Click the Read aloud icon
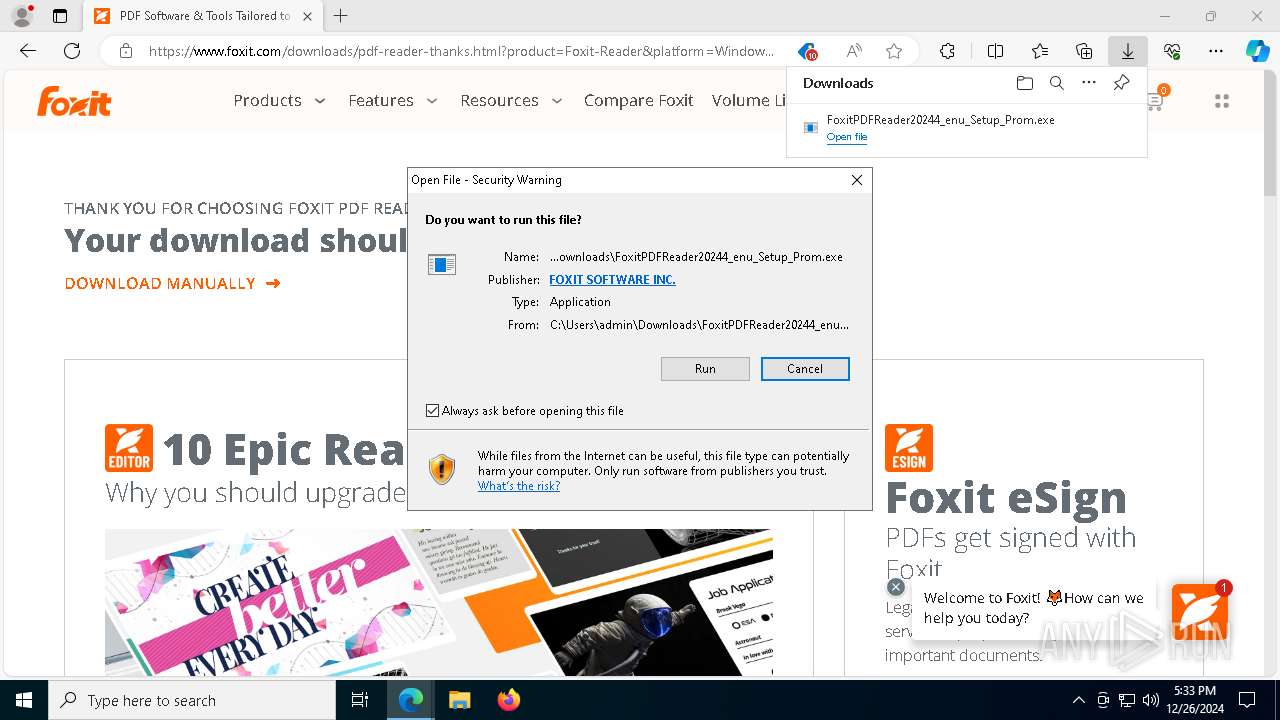This screenshot has height=720, width=1280. pyautogui.click(x=854, y=51)
